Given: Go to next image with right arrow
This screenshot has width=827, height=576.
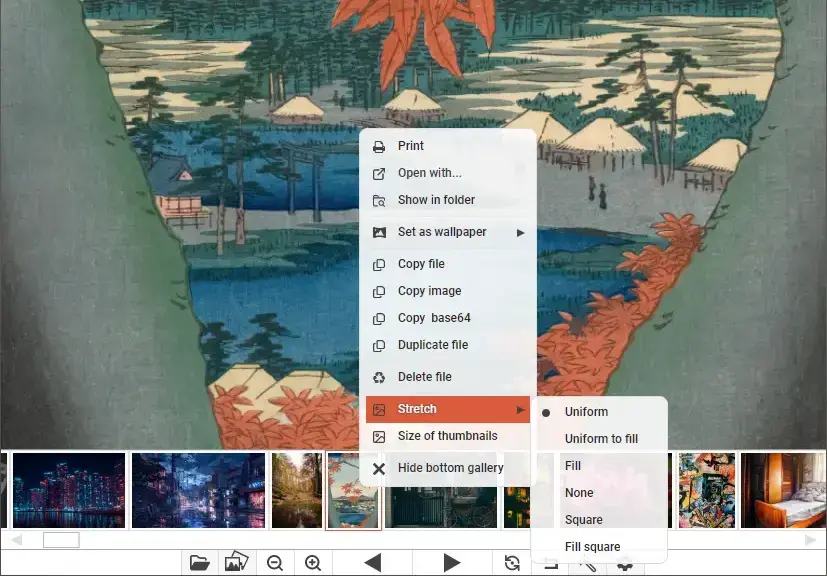Looking at the screenshot, I should pyautogui.click(x=451, y=563).
